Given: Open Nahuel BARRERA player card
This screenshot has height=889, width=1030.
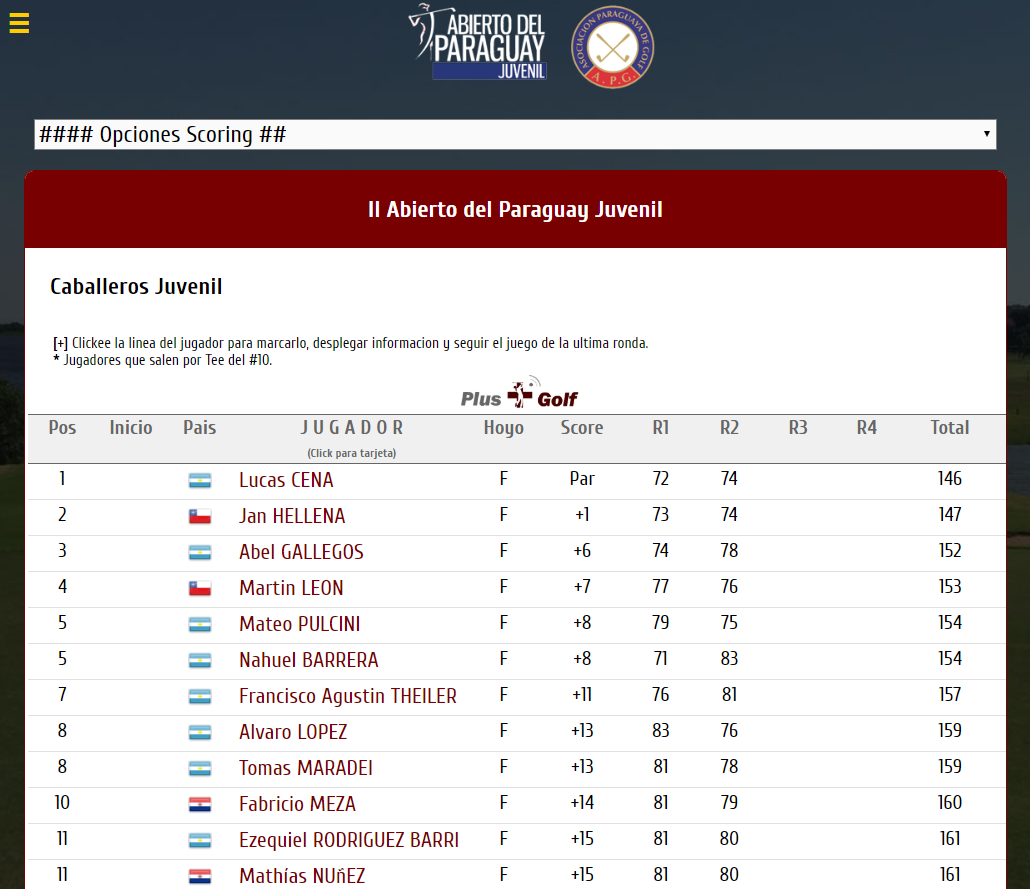Looking at the screenshot, I should pyautogui.click(x=308, y=661).
